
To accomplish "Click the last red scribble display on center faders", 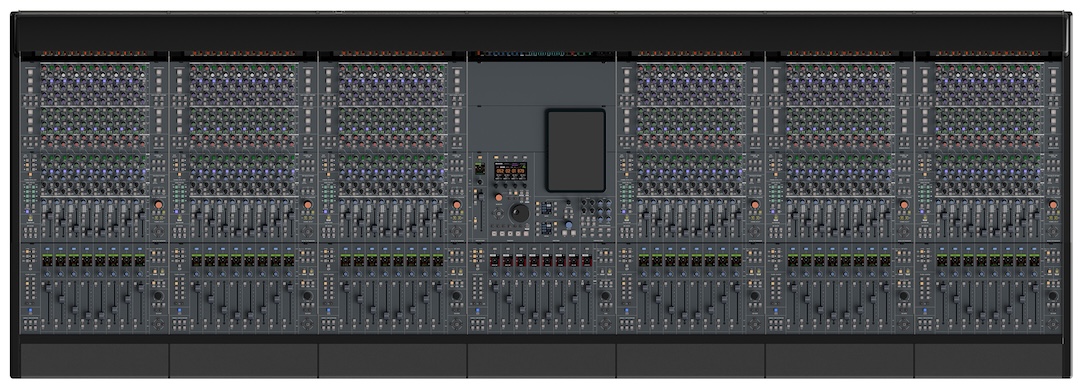I will pyautogui.click(x=587, y=261).
